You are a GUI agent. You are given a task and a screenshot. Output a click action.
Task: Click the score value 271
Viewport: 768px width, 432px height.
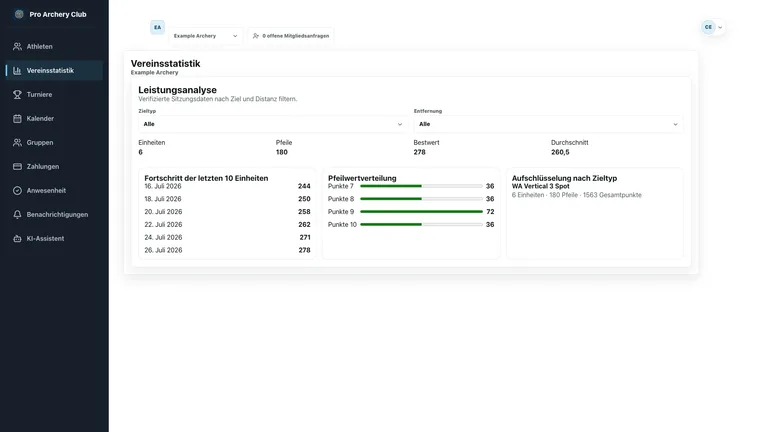tap(305, 237)
